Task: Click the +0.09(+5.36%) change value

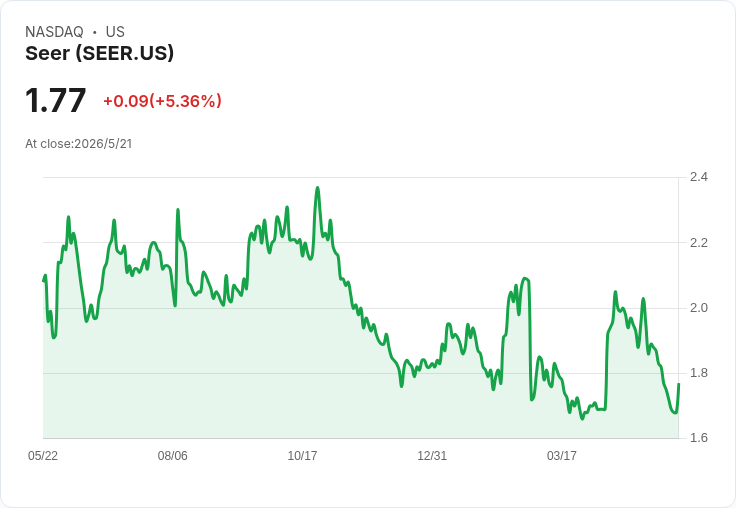Action: [x=162, y=101]
